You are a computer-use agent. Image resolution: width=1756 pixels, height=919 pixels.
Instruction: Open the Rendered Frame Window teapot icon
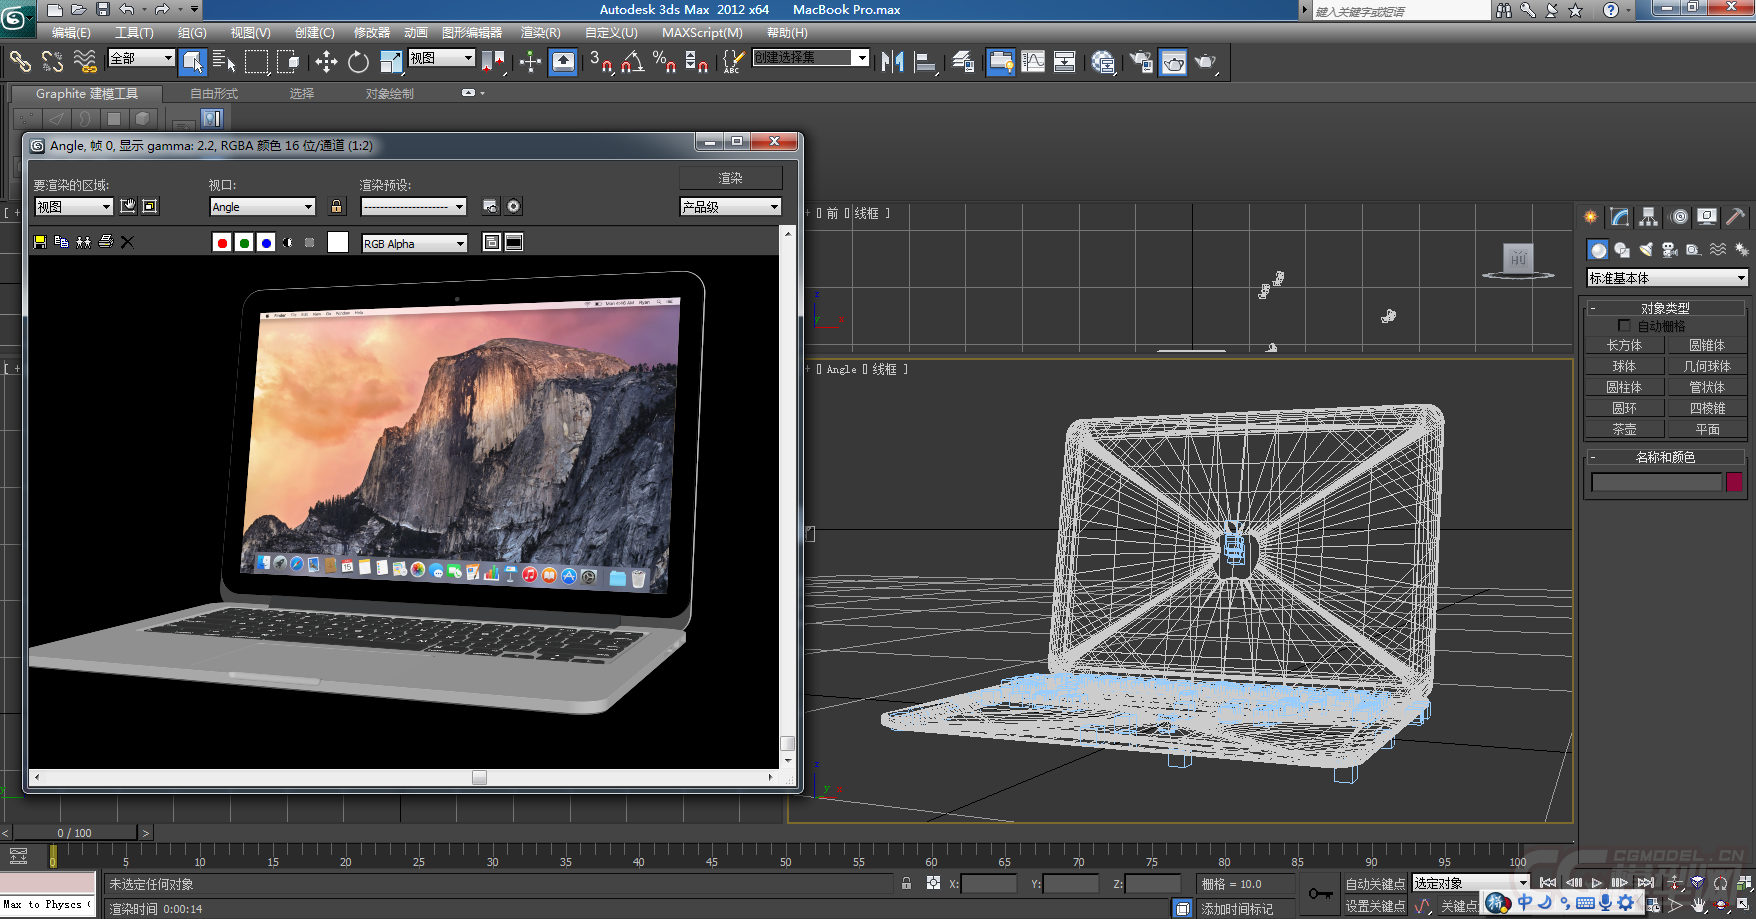1173,62
